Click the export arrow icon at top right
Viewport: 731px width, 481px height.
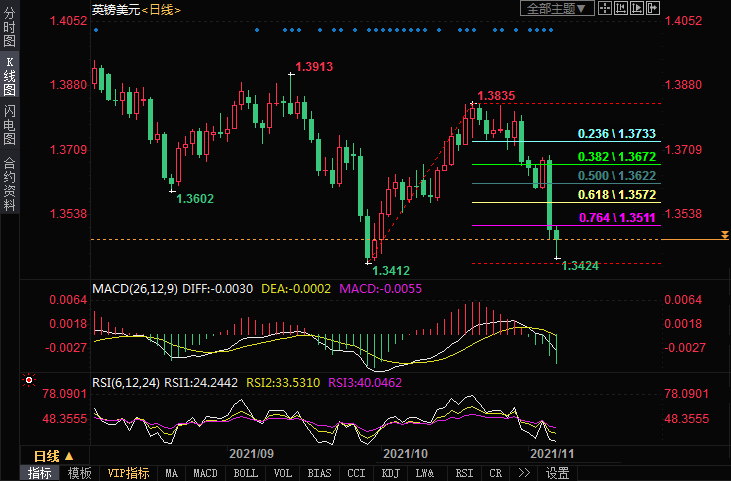point(654,8)
